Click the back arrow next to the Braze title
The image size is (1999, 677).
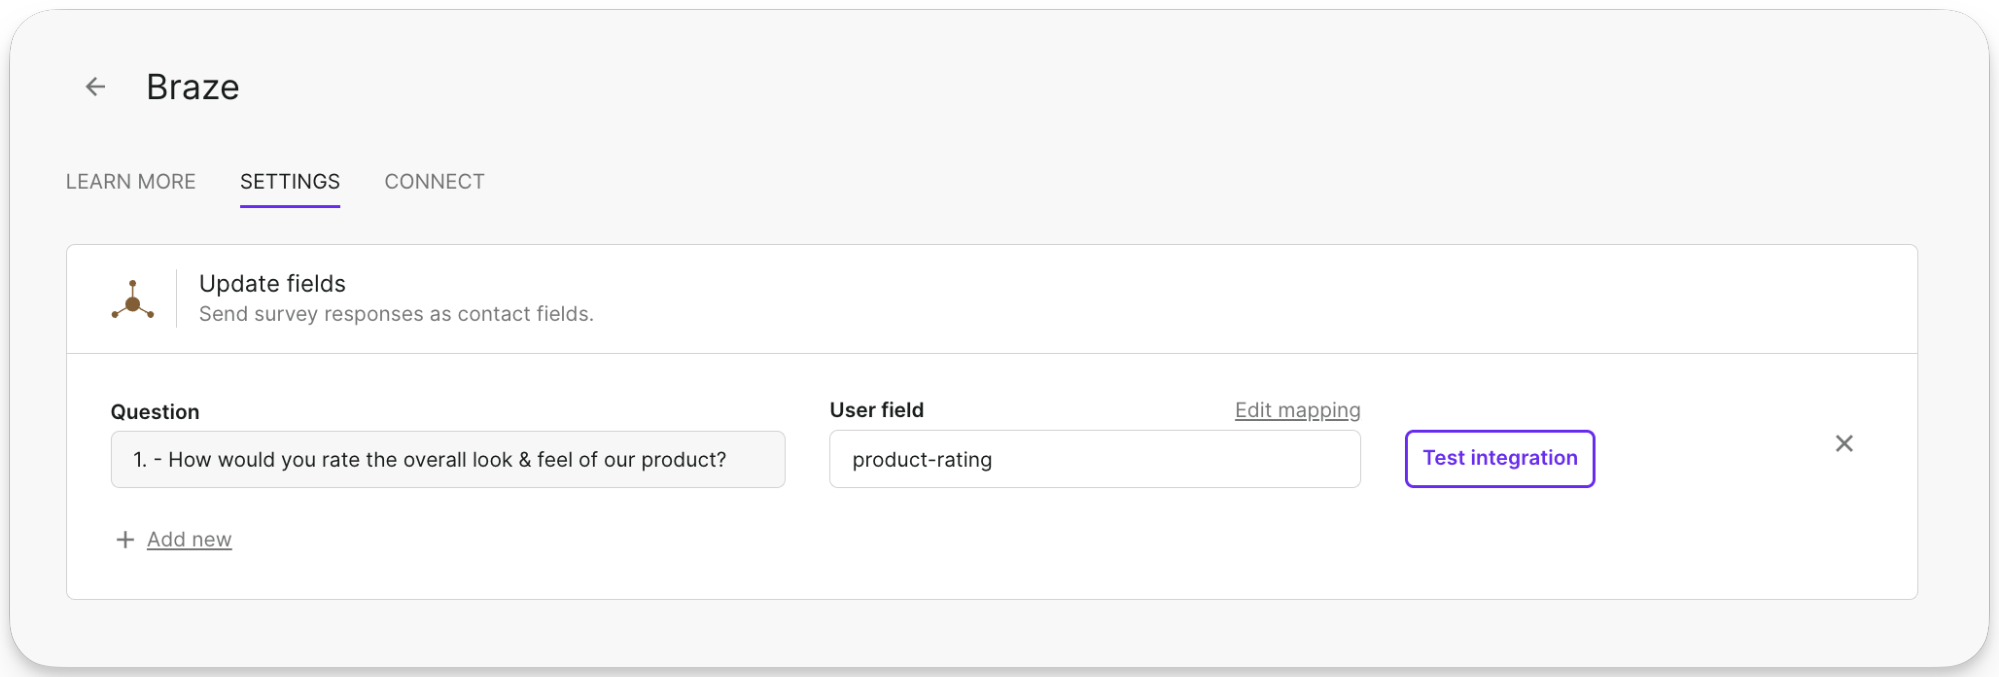tap(95, 86)
